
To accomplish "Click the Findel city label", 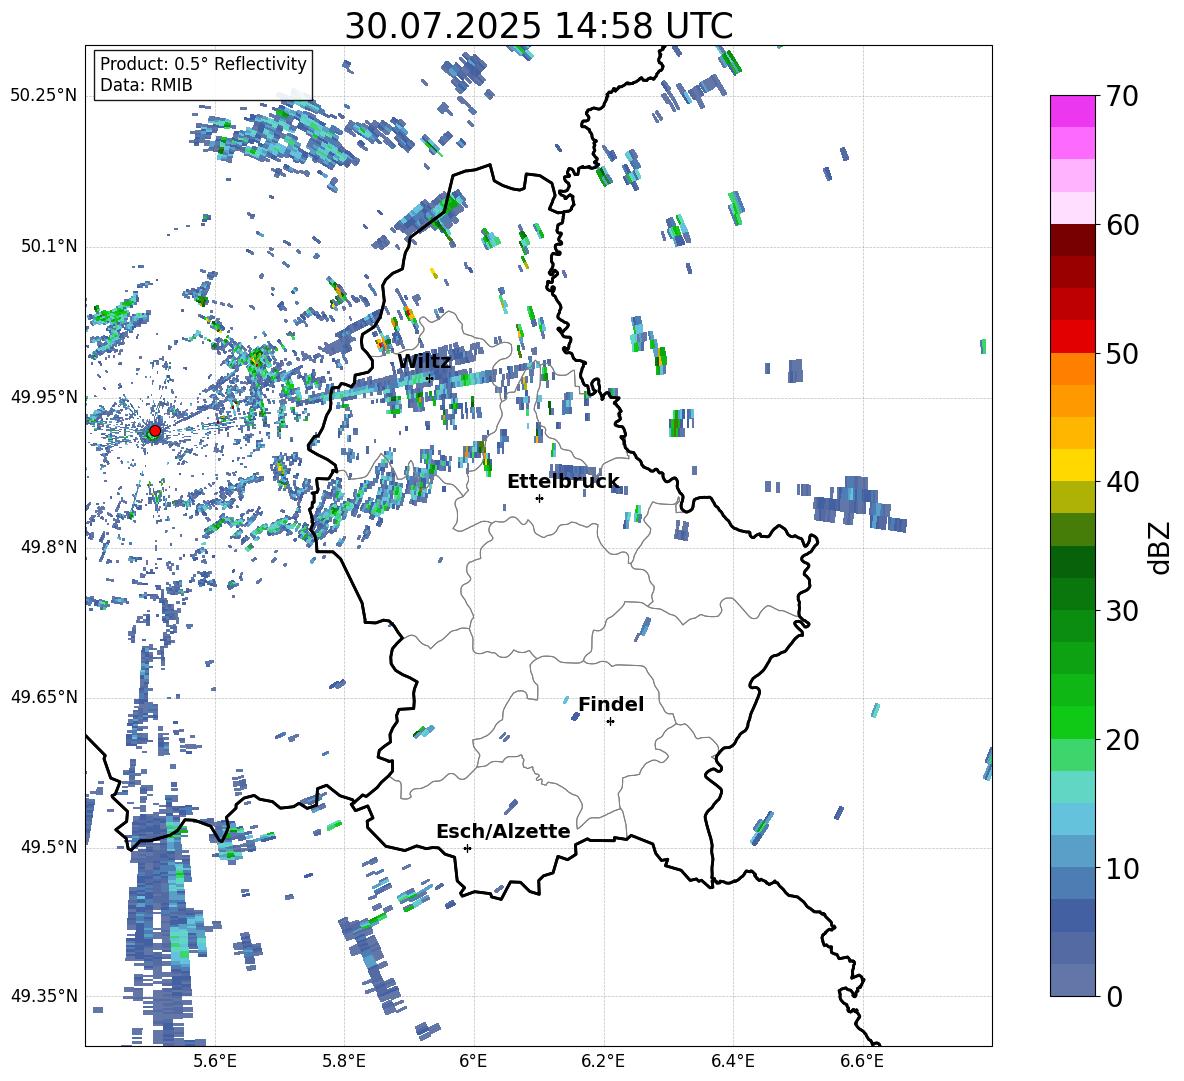I will tap(611, 704).
